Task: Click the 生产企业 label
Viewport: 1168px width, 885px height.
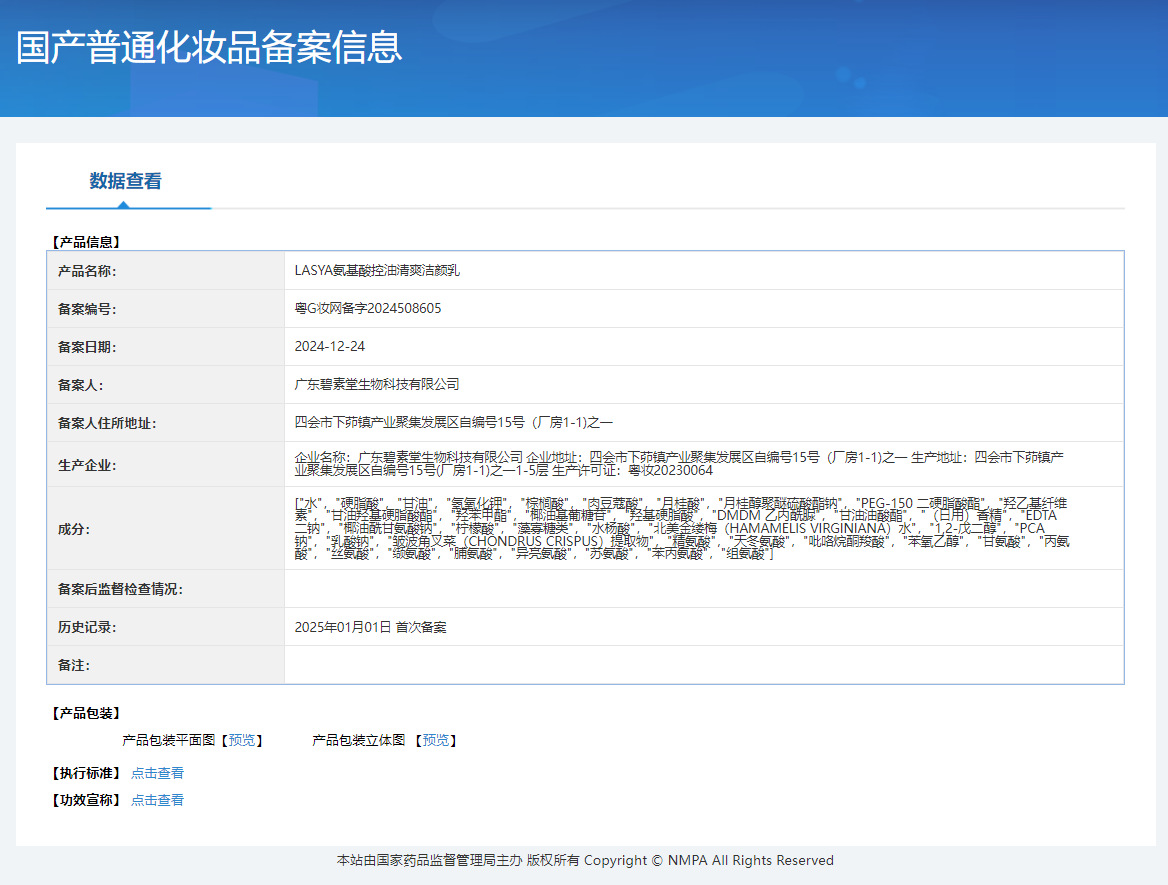Action: pyautogui.click(x=87, y=466)
